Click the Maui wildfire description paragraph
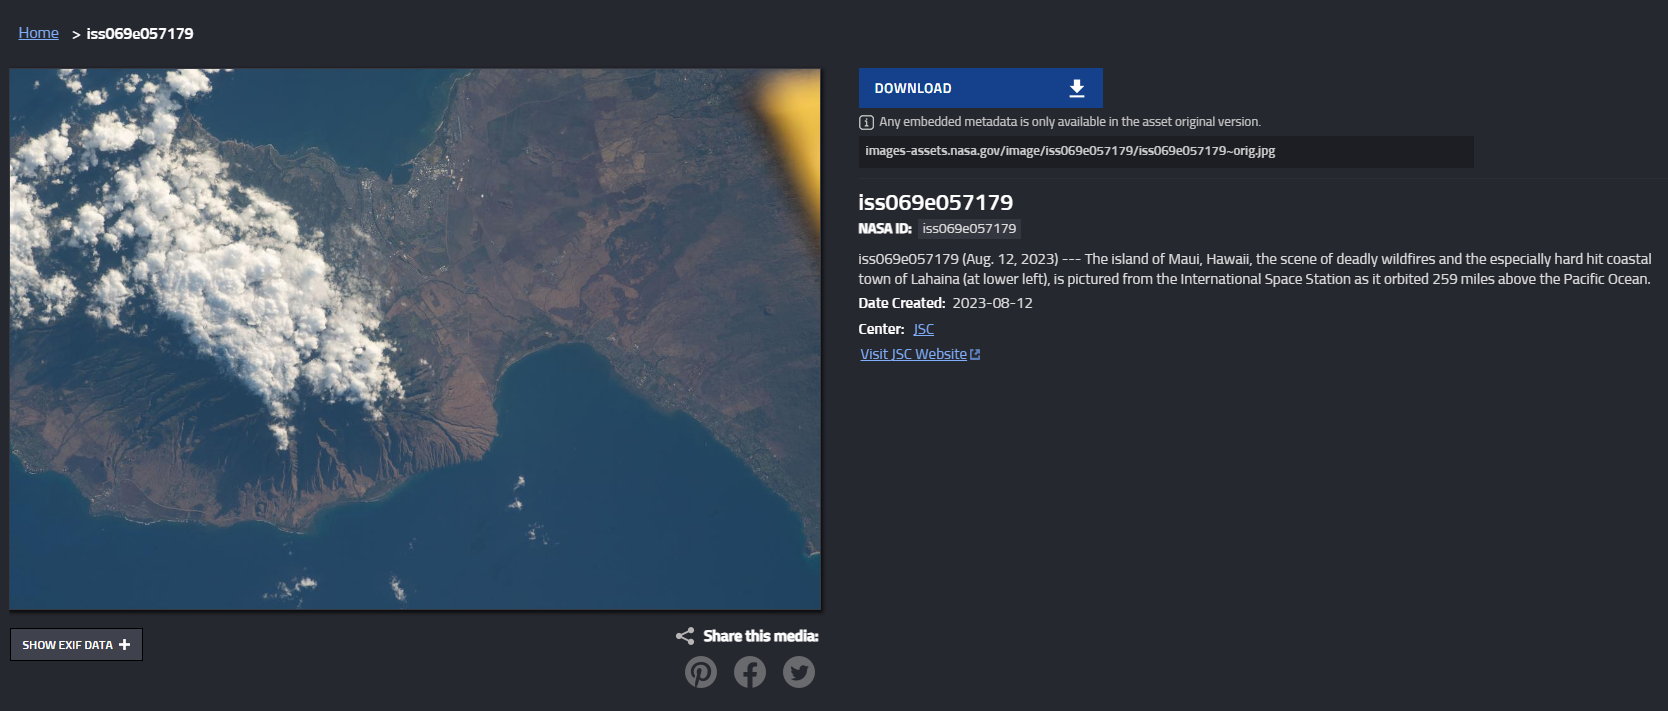This screenshot has width=1668, height=711. pyautogui.click(x=1255, y=269)
